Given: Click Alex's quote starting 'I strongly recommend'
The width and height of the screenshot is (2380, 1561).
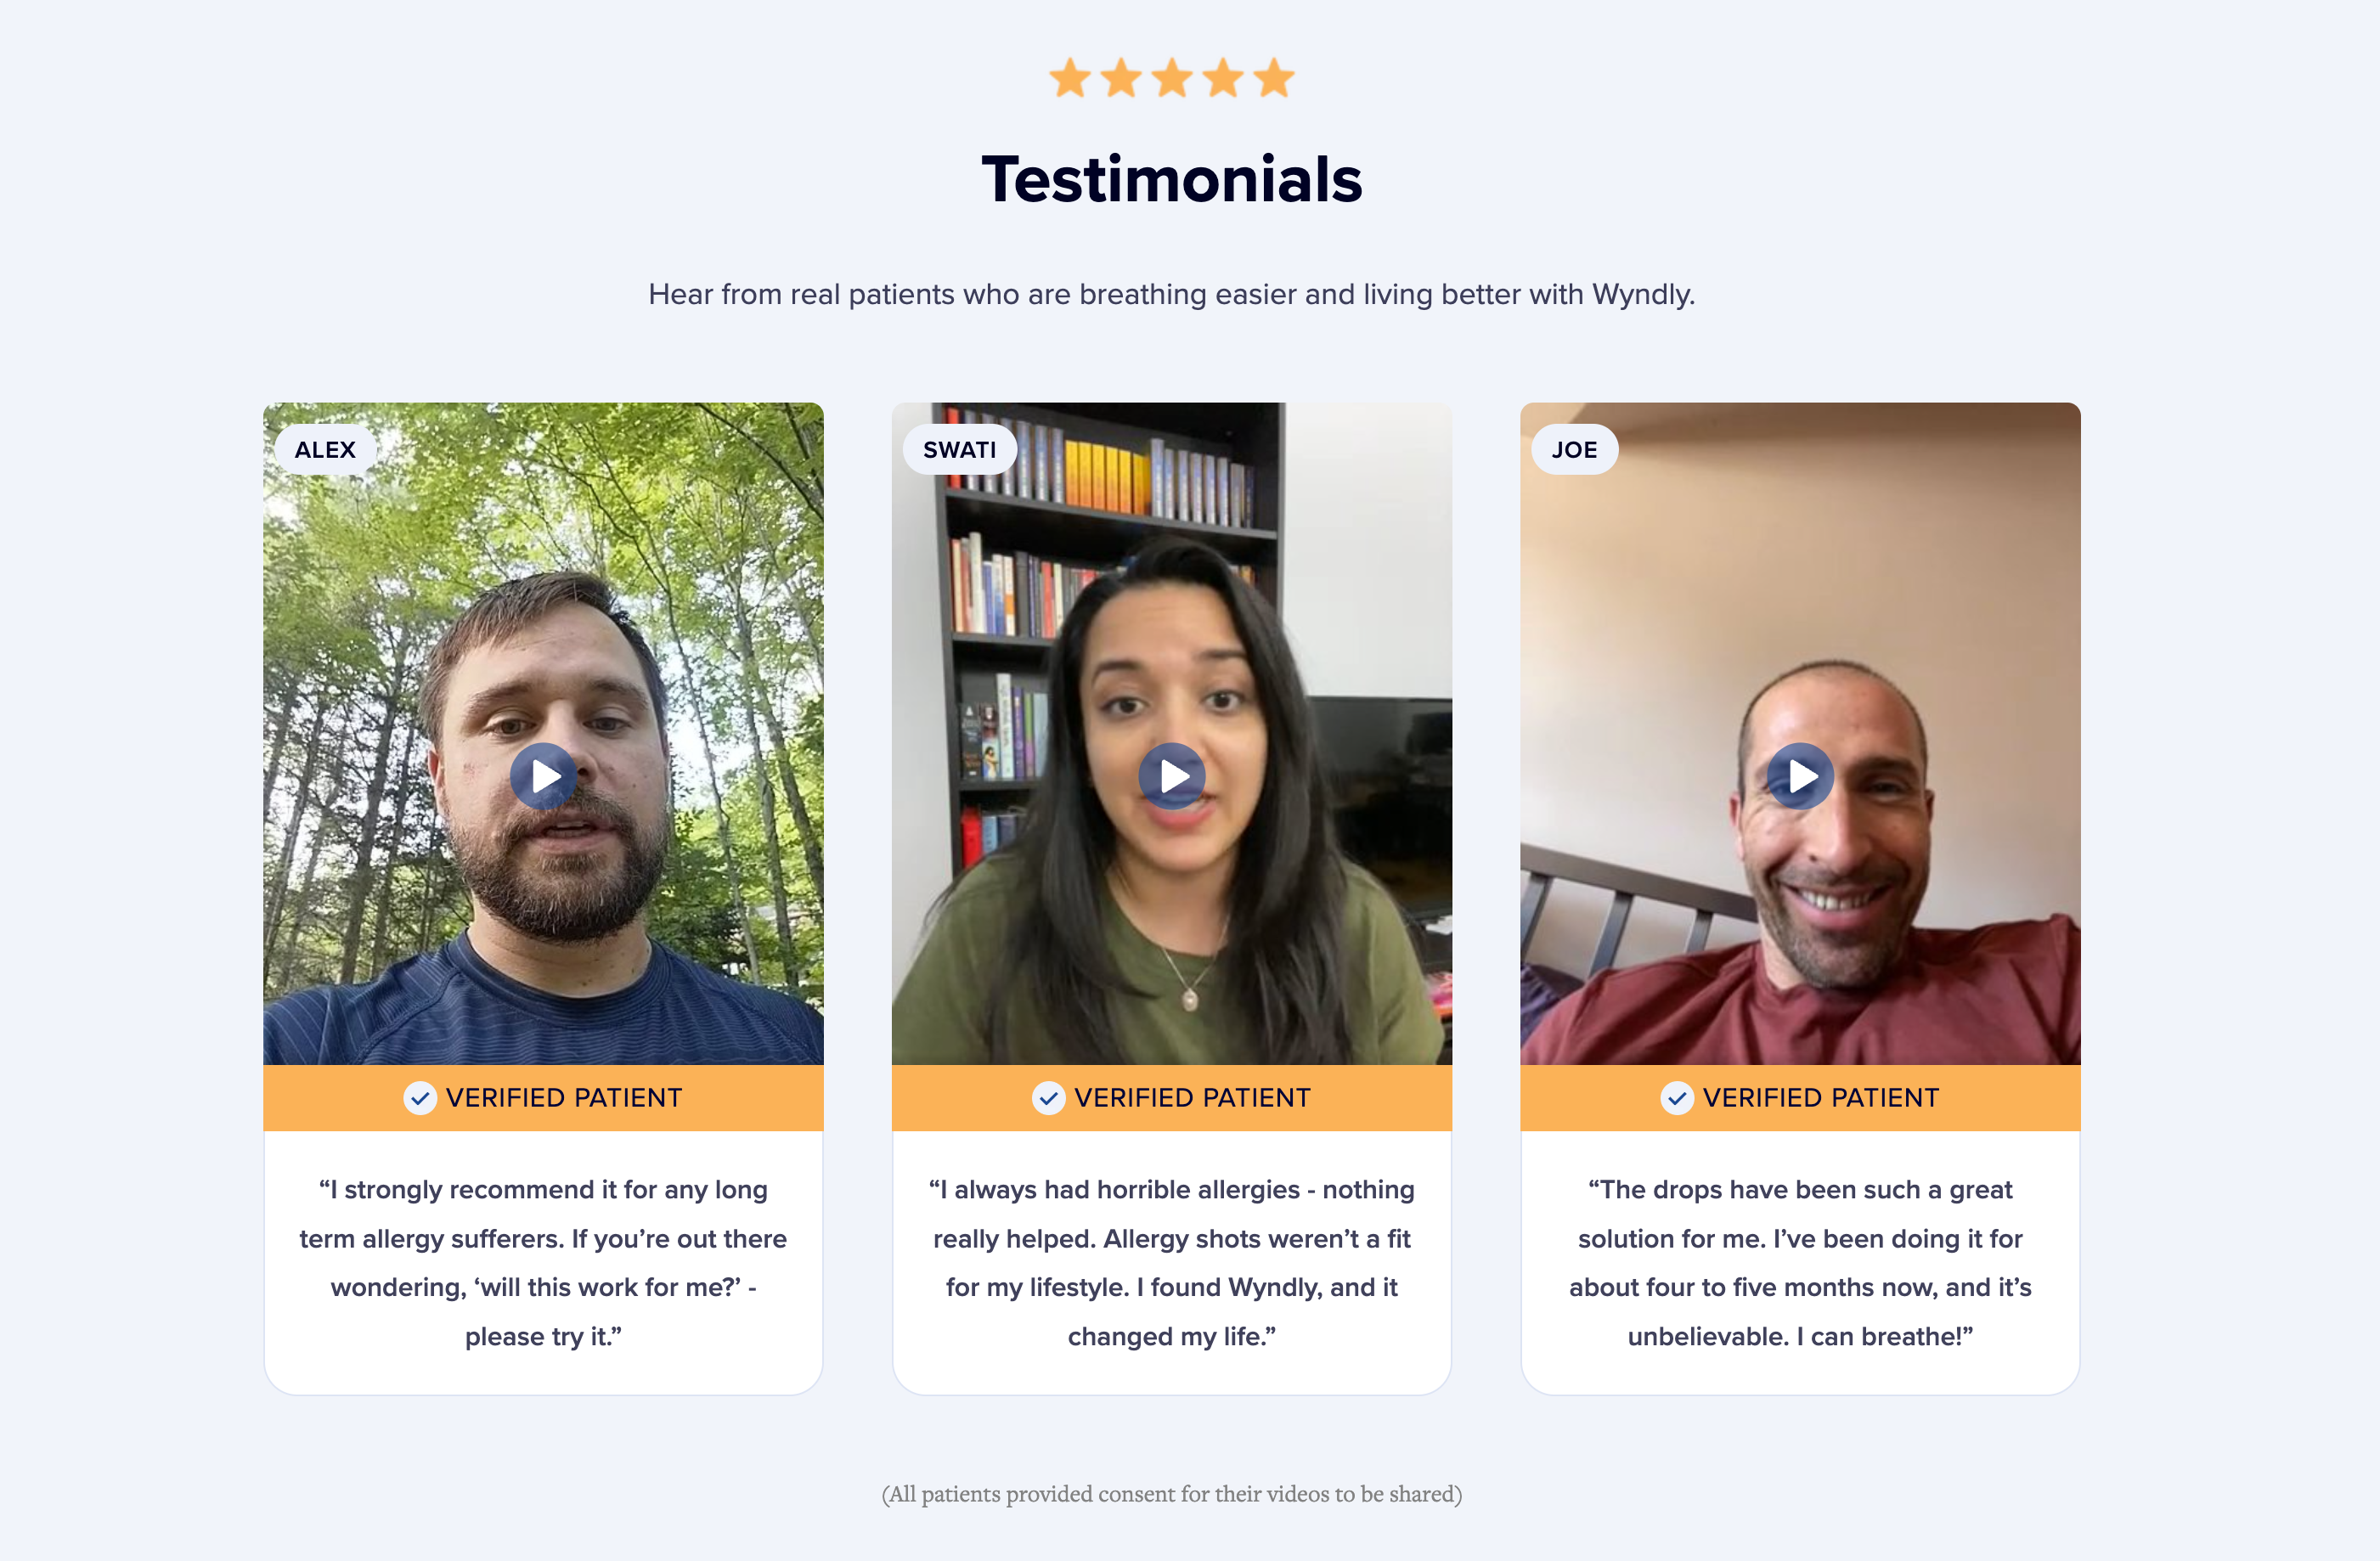Looking at the screenshot, I should pyautogui.click(x=543, y=1263).
